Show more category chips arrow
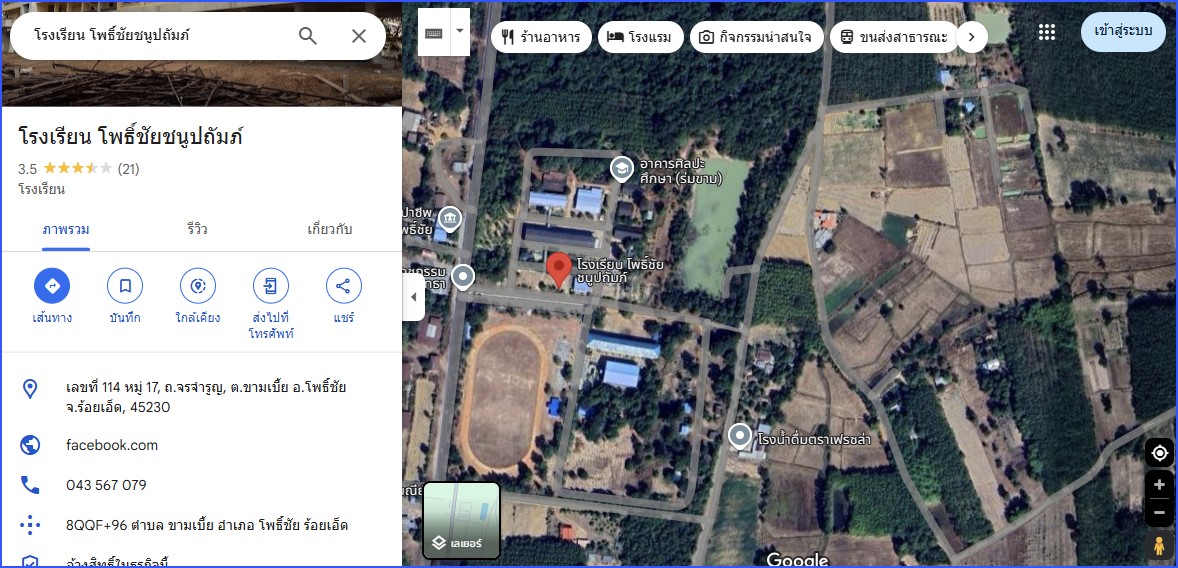1178x568 pixels. (971, 37)
